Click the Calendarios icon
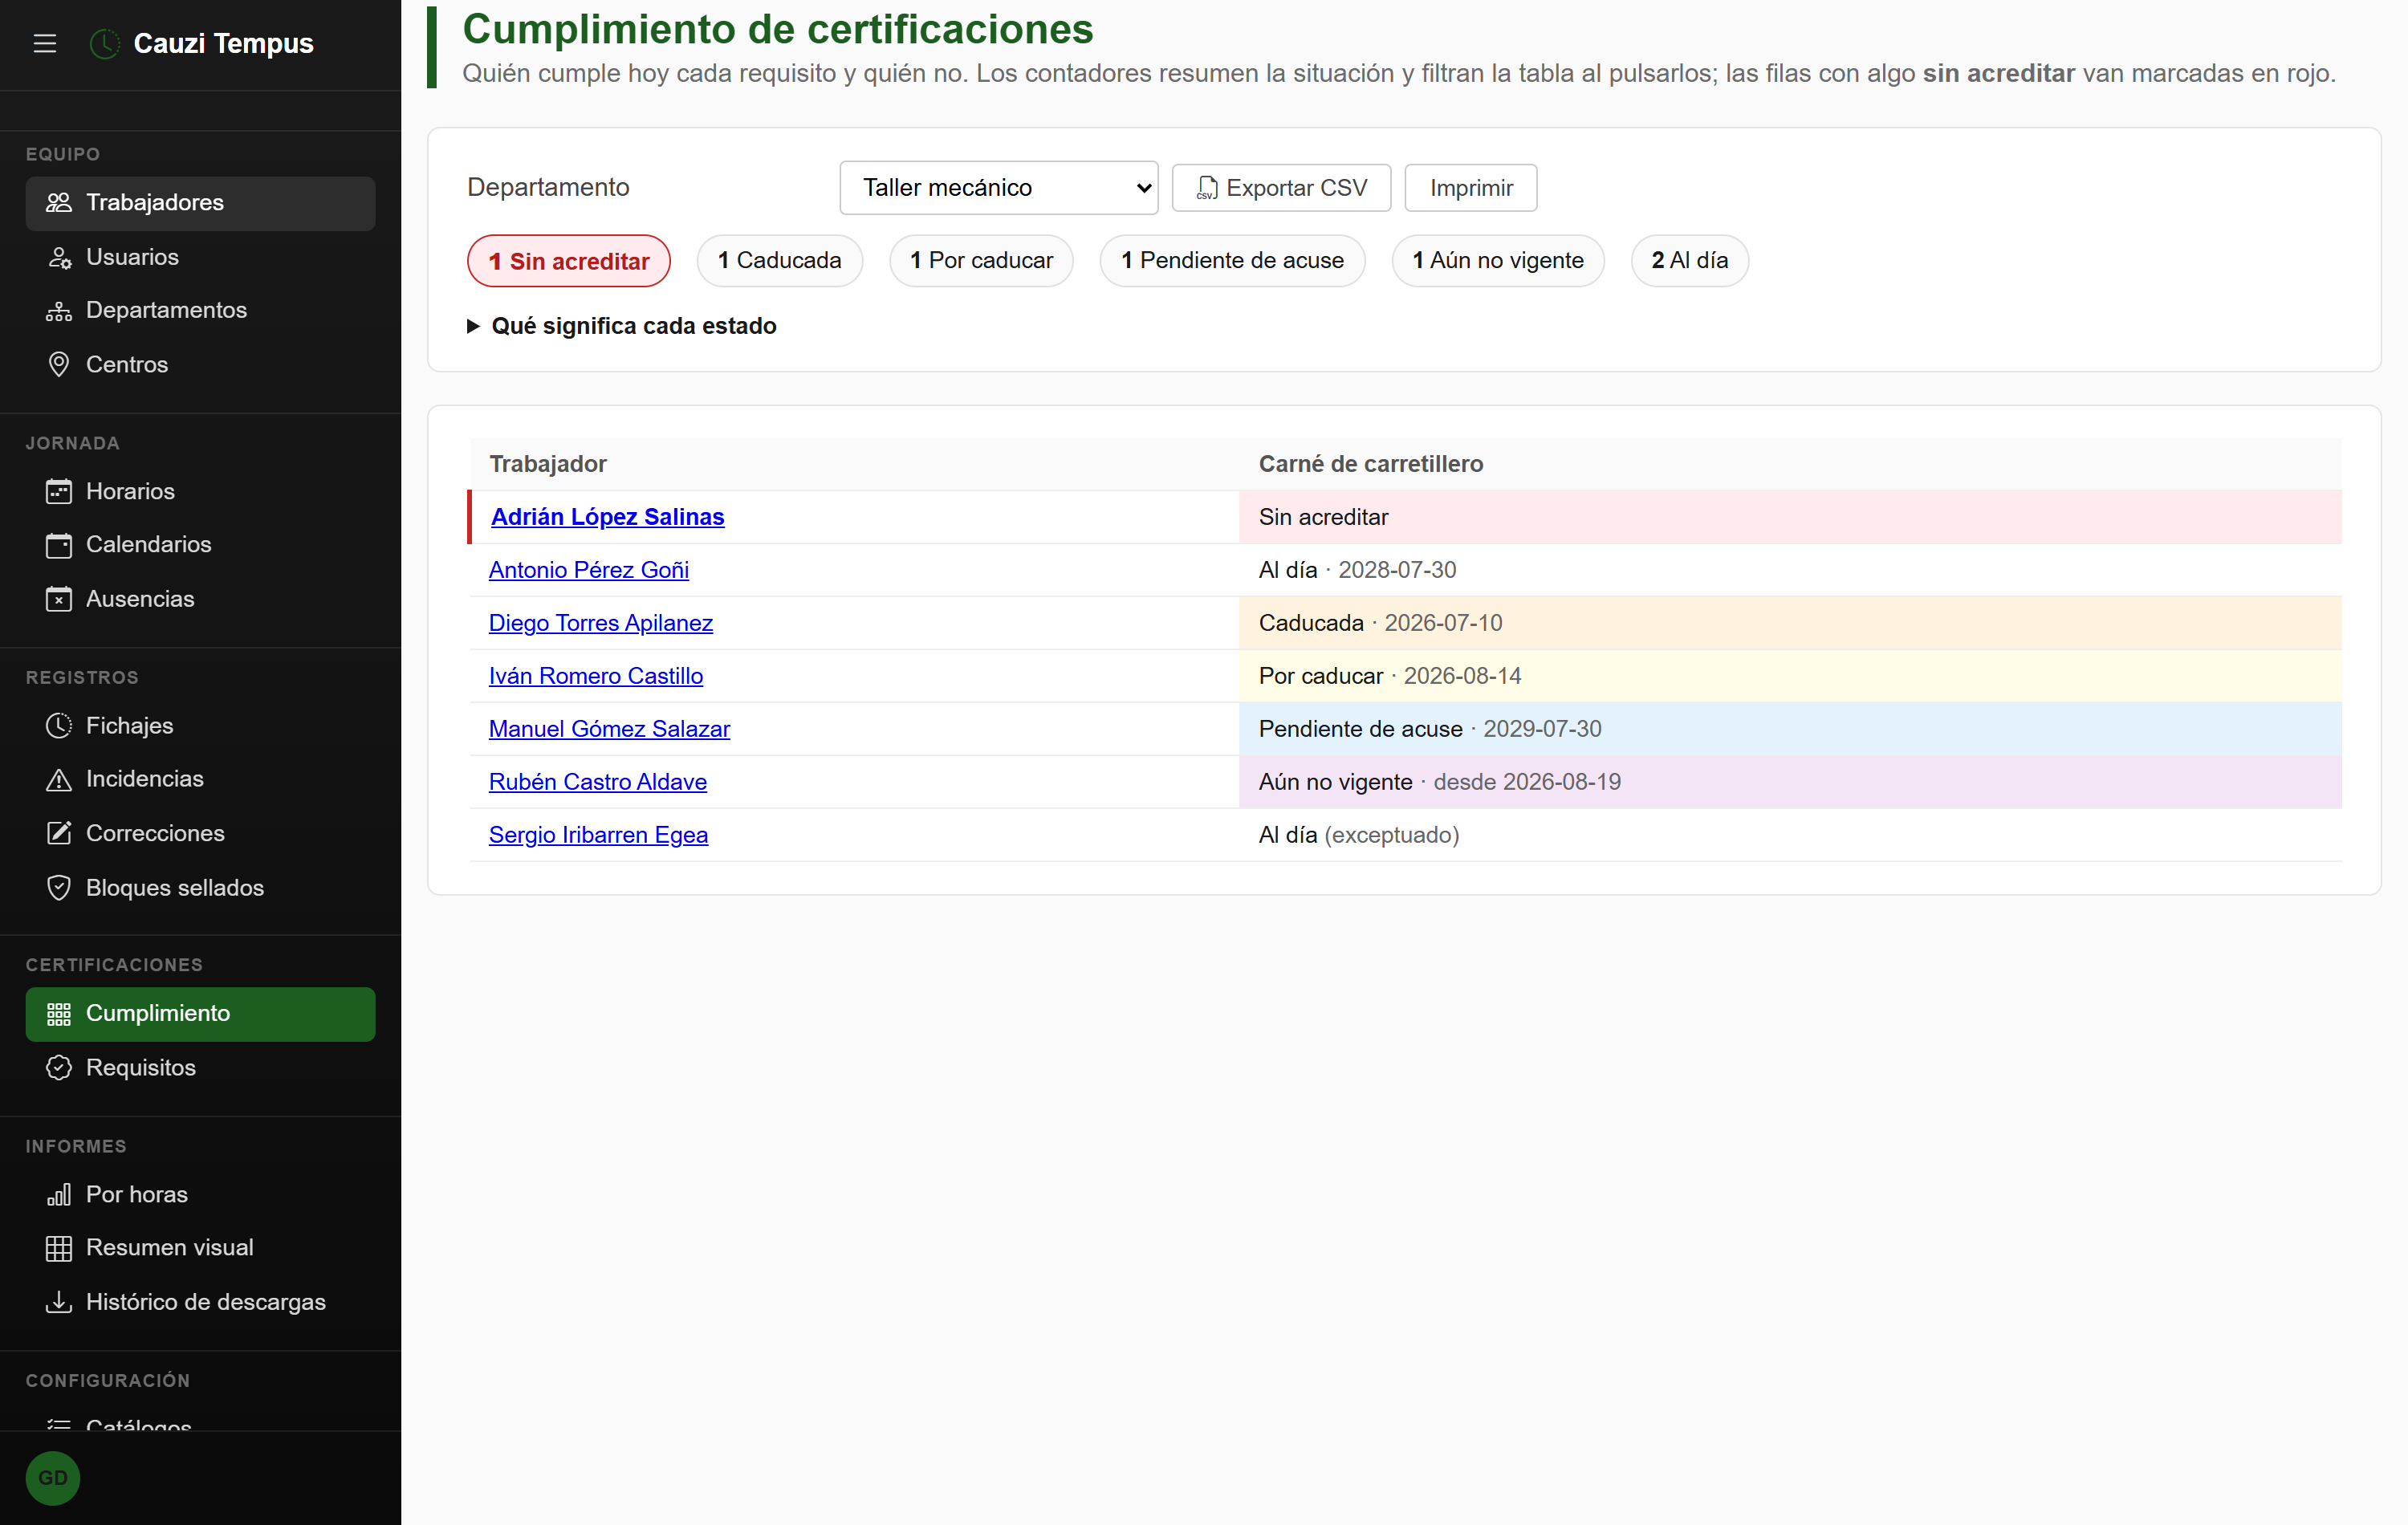 pos(59,545)
